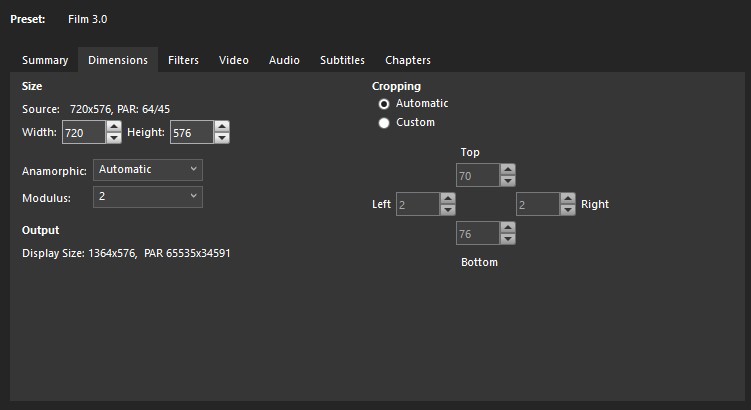Viewport: 751px width, 410px height.
Task: Go to the Video tab
Action: (x=234, y=60)
